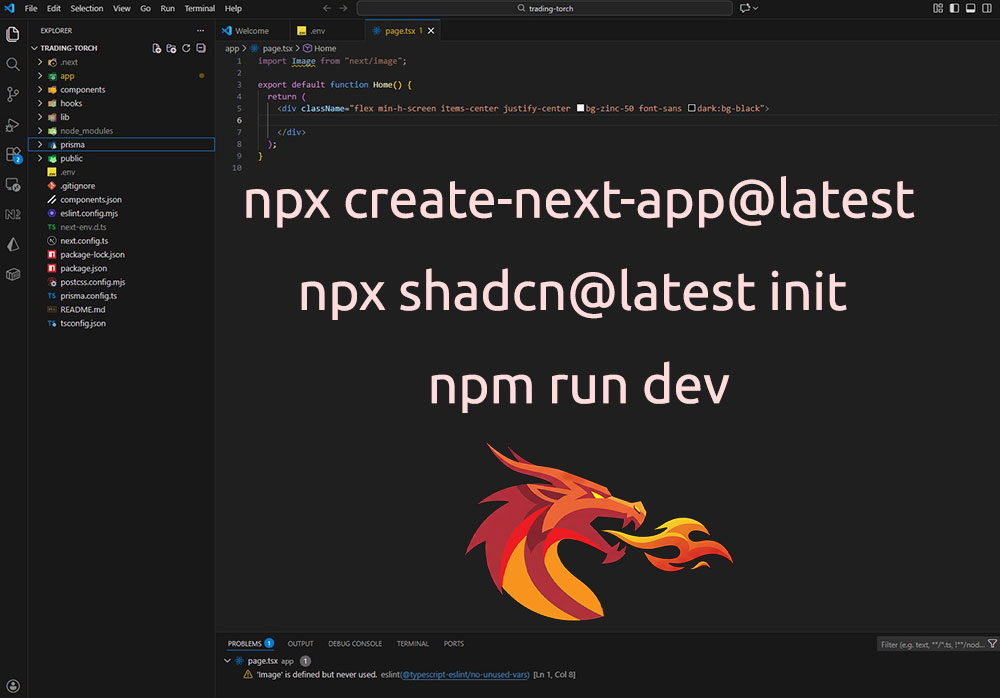The width and height of the screenshot is (1000, 698).
Task: Click the trading-torch command center search box
Action: (x=544, y=8)
